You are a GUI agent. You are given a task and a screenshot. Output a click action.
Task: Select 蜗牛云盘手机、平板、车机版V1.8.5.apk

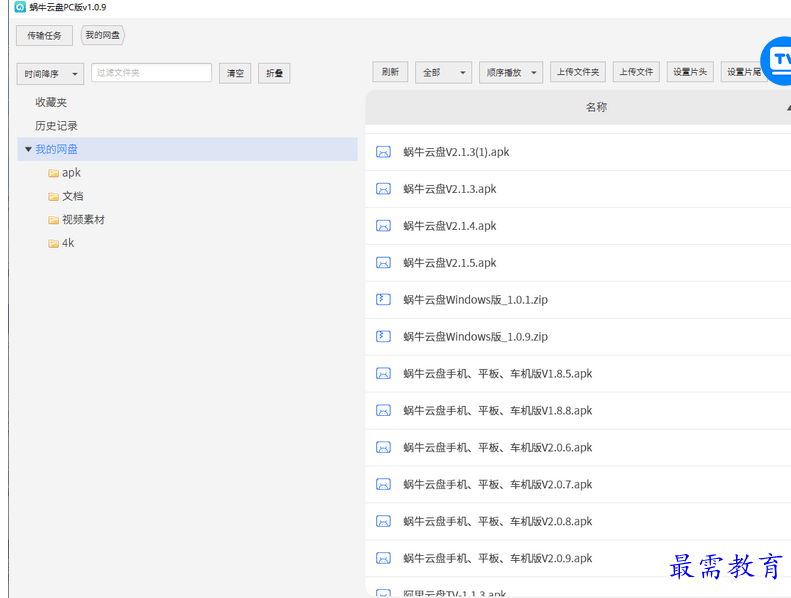click(497, 373)
